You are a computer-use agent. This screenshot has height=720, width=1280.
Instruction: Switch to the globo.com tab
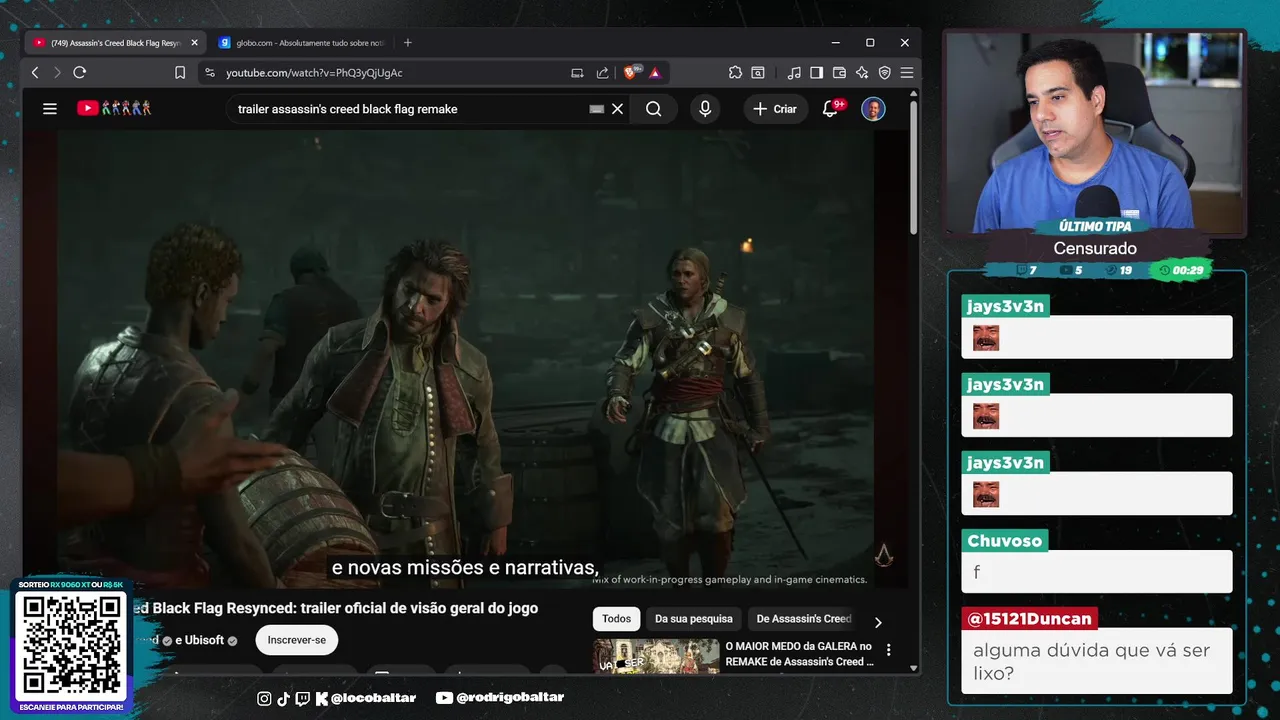pos(301,43)
